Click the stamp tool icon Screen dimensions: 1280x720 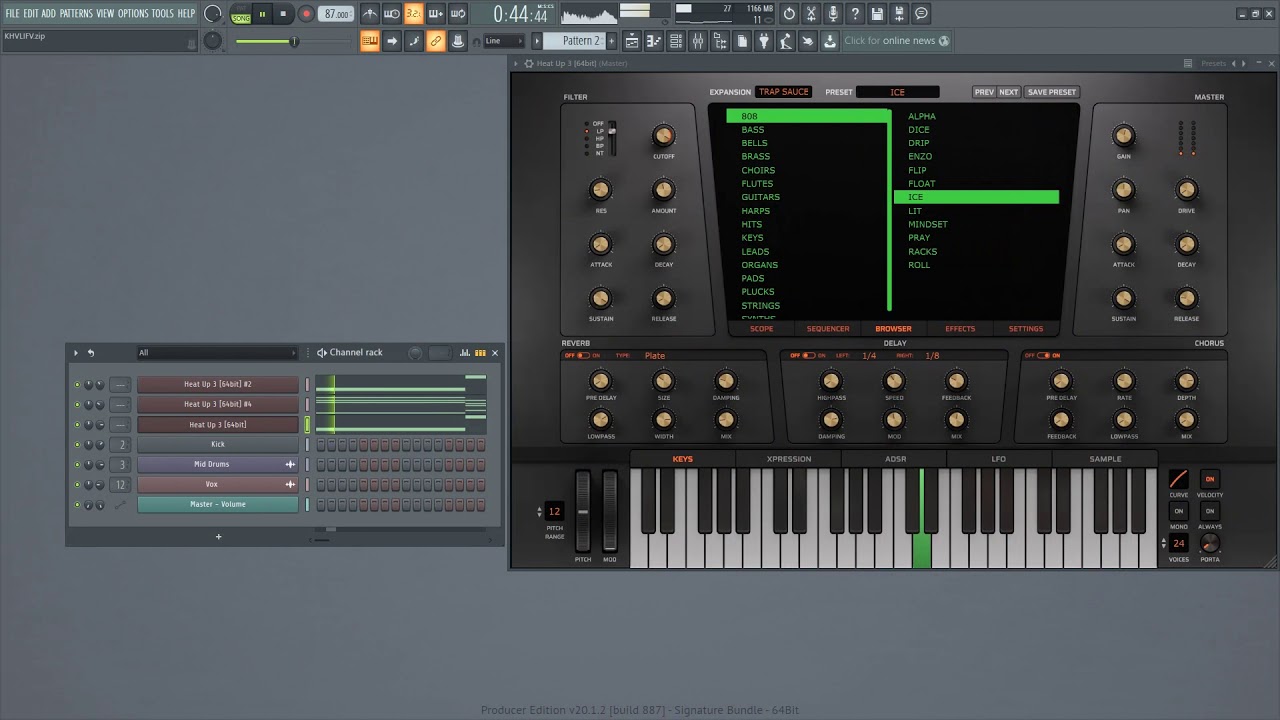click(458, 41)
